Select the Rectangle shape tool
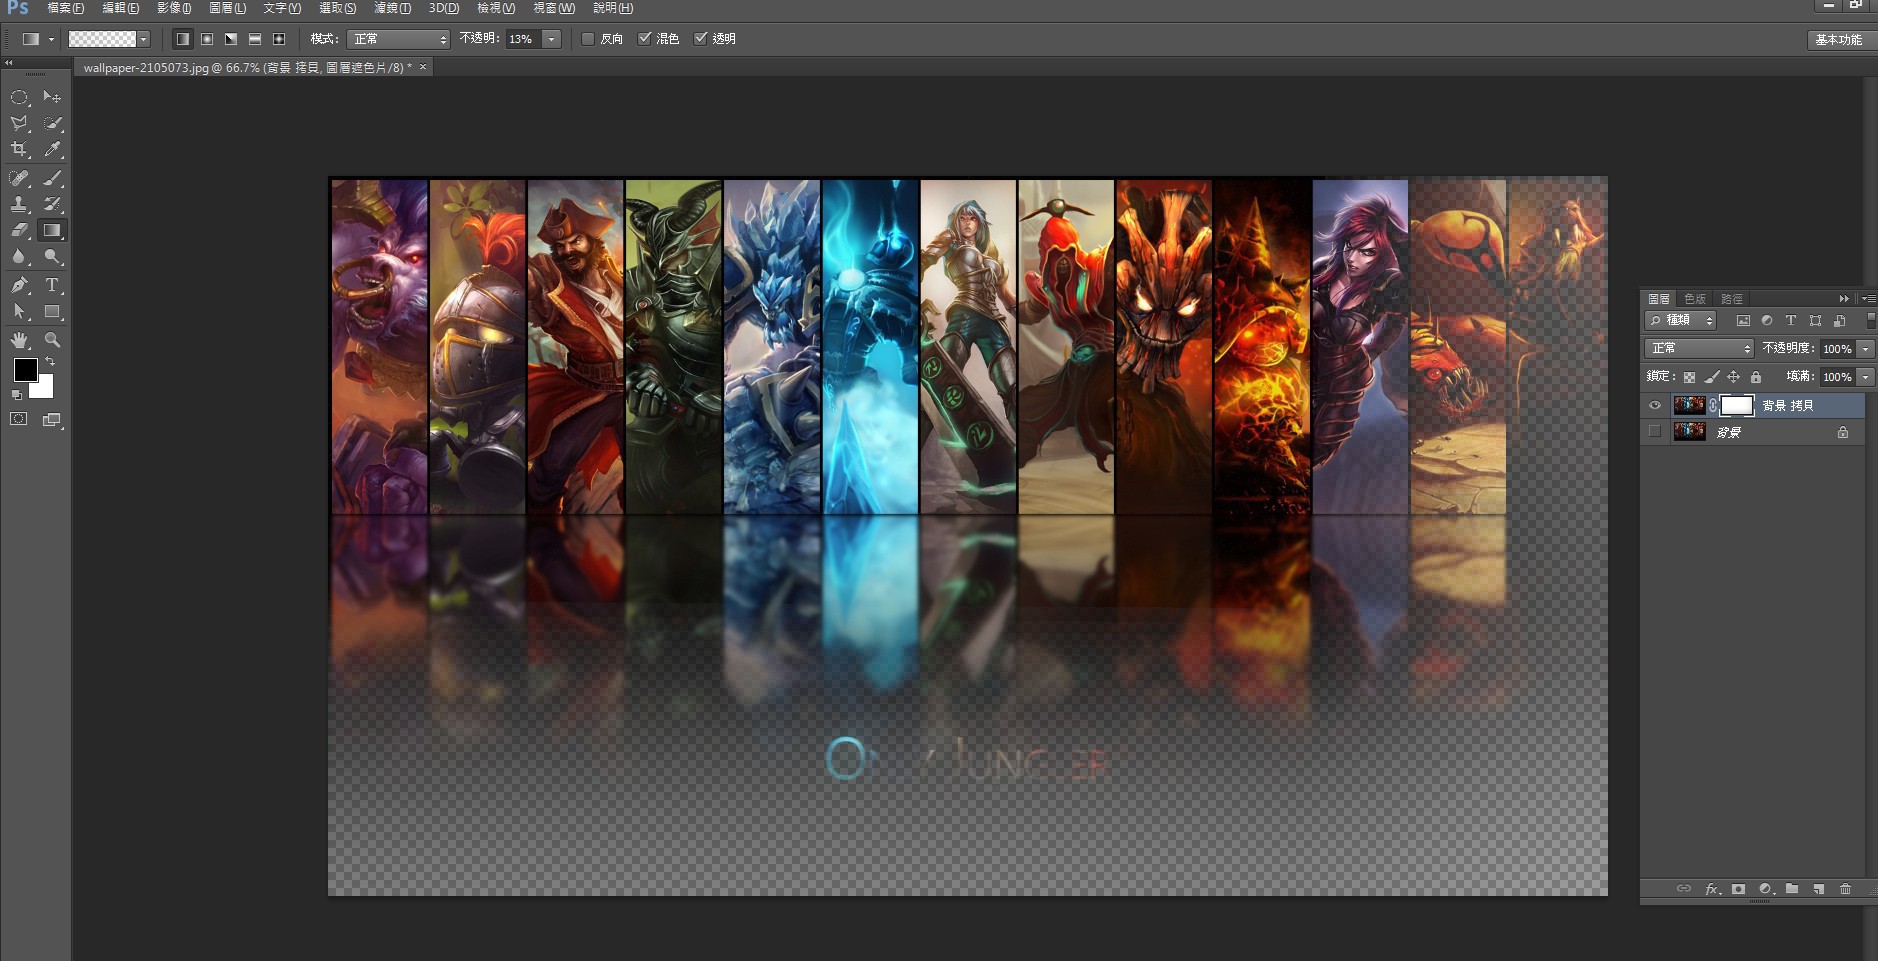The width and height of the screenshot is (1878, 961). [x=52, y=312]
